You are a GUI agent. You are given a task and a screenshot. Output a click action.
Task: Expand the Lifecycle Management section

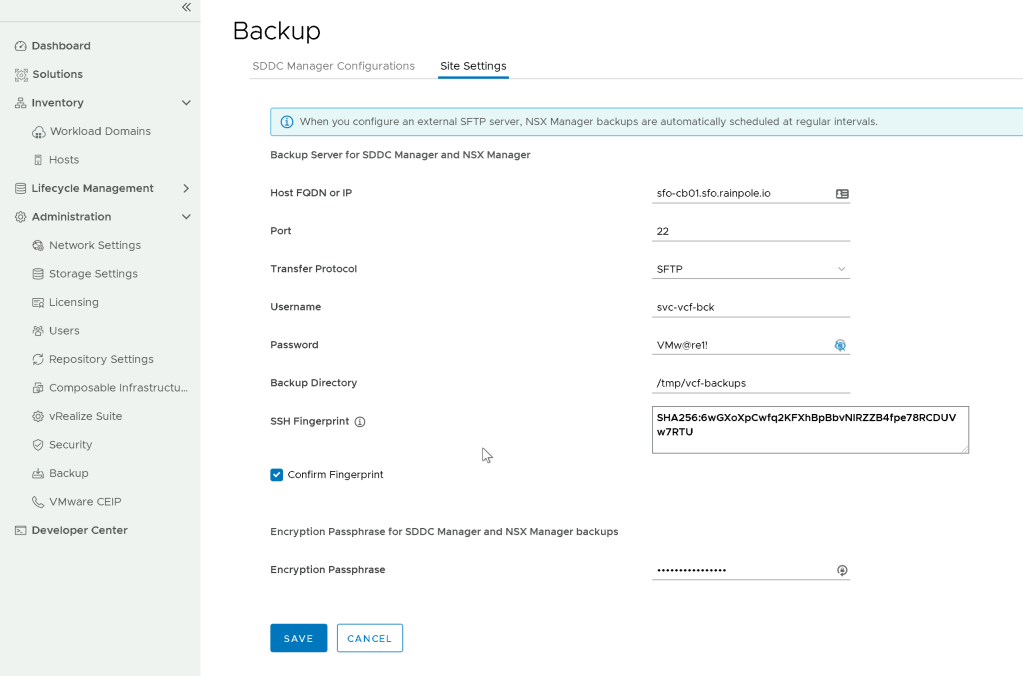pos(186,189)
